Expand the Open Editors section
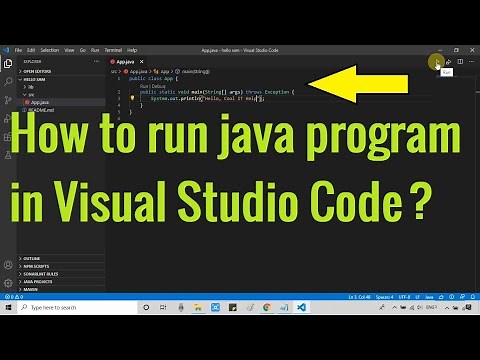The image size is (480, 360). point(61,71)
